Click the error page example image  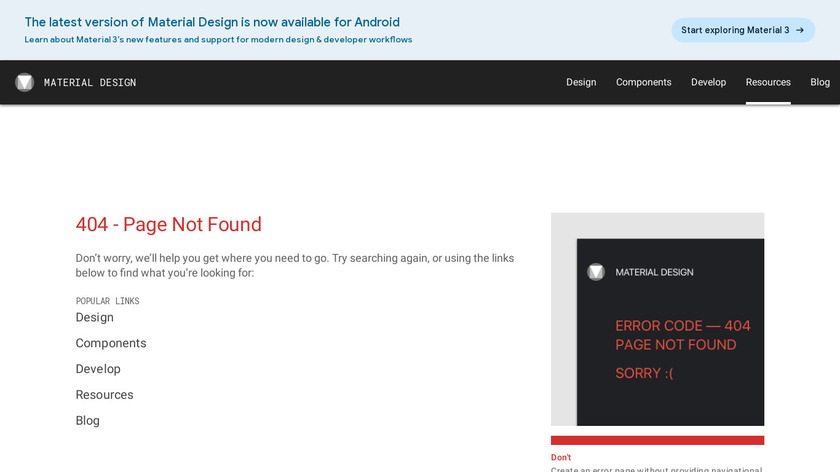(x=657, y=319)
